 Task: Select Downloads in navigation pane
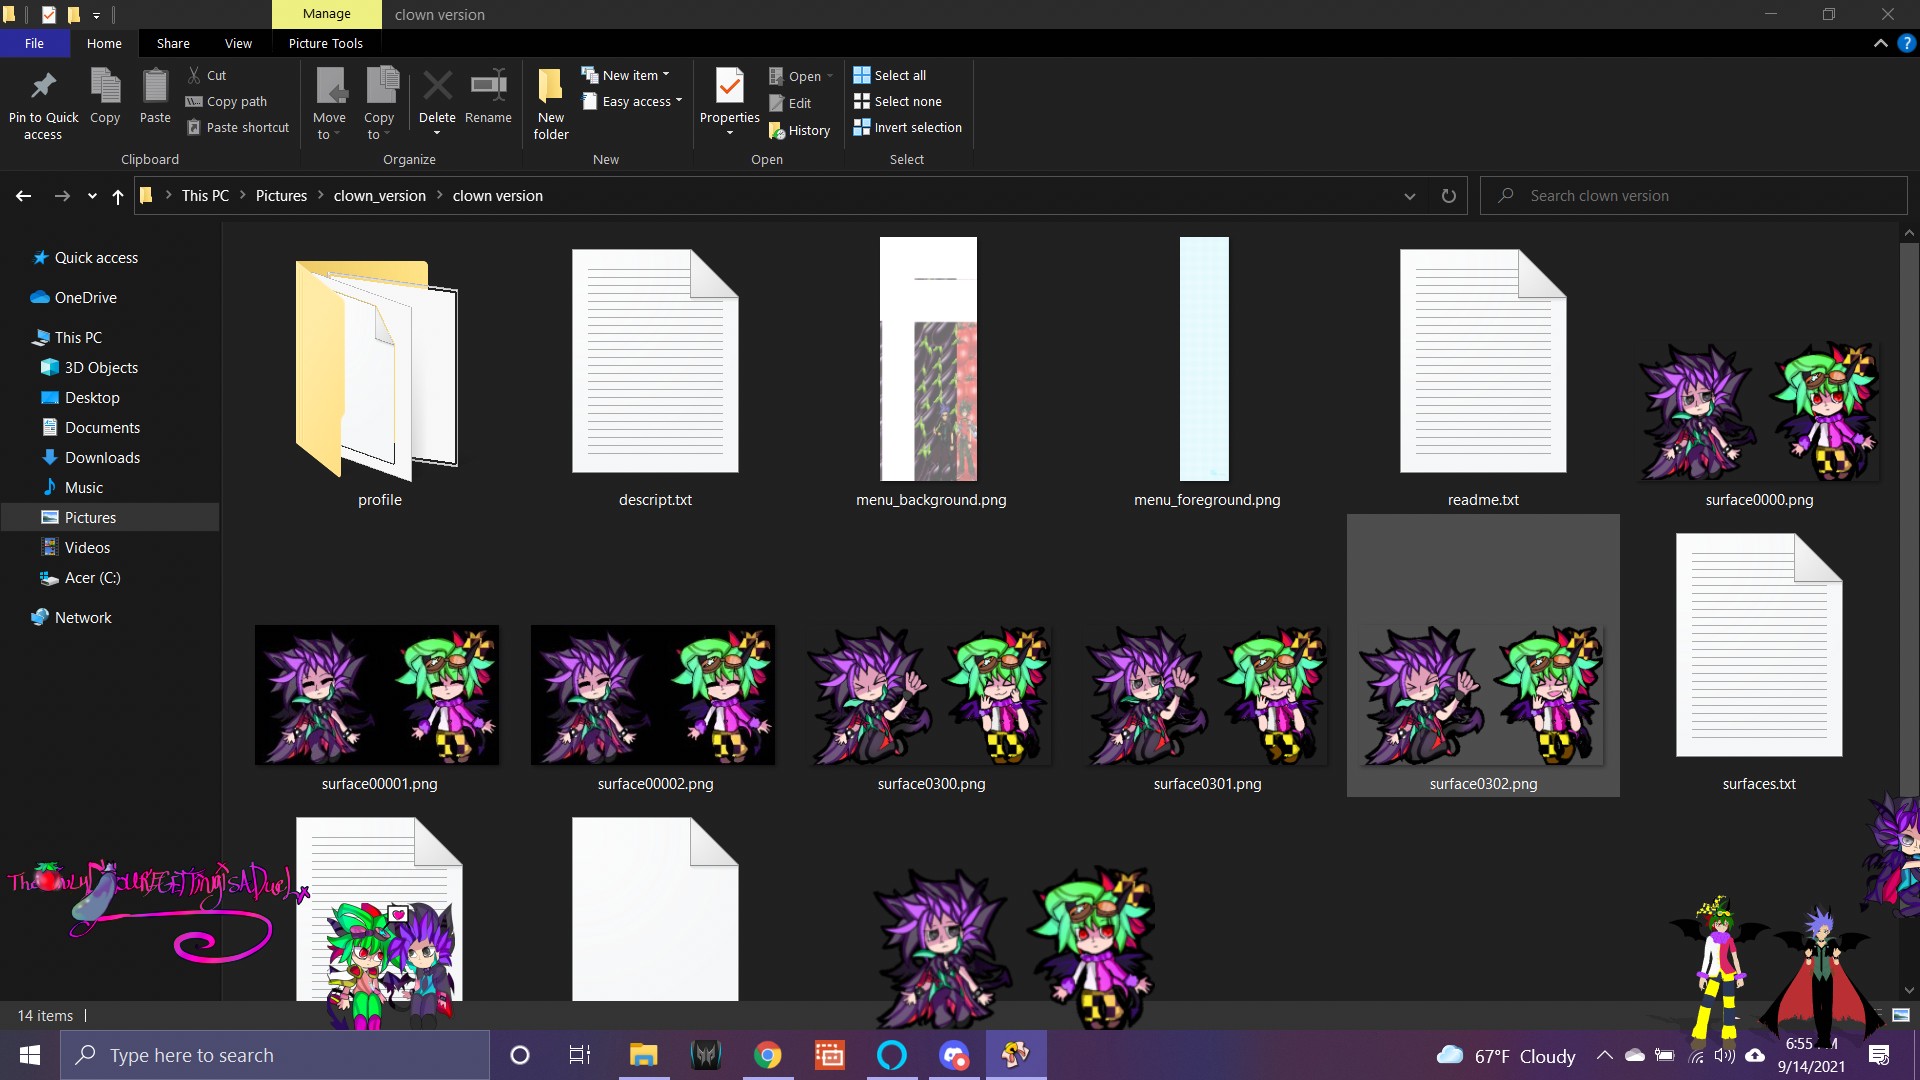click(x=102, y=457)
